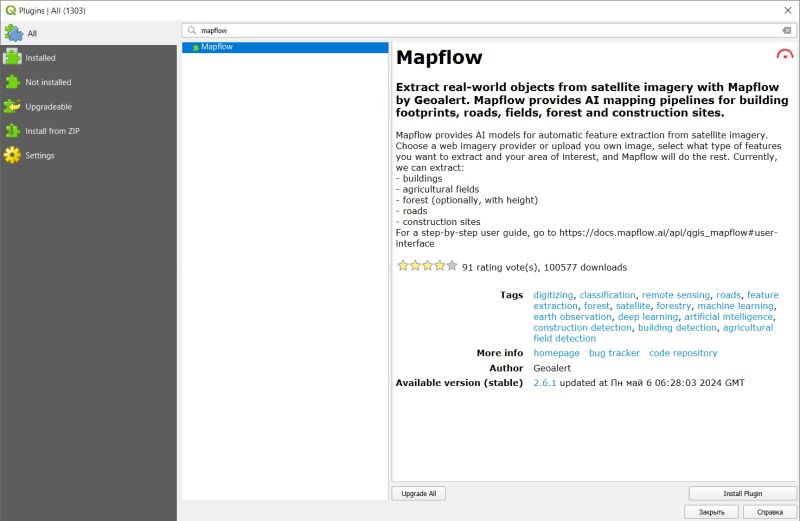Click the Installed plugins icon
The height and width of the screenshot is (521, 800).
[x=12, y=57]
